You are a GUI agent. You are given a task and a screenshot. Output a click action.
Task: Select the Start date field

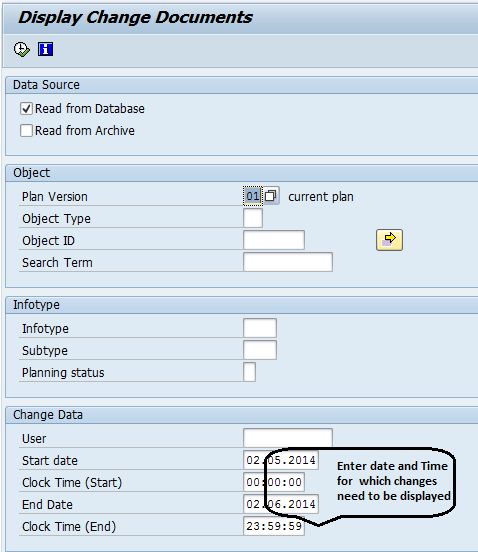point(281,460)
